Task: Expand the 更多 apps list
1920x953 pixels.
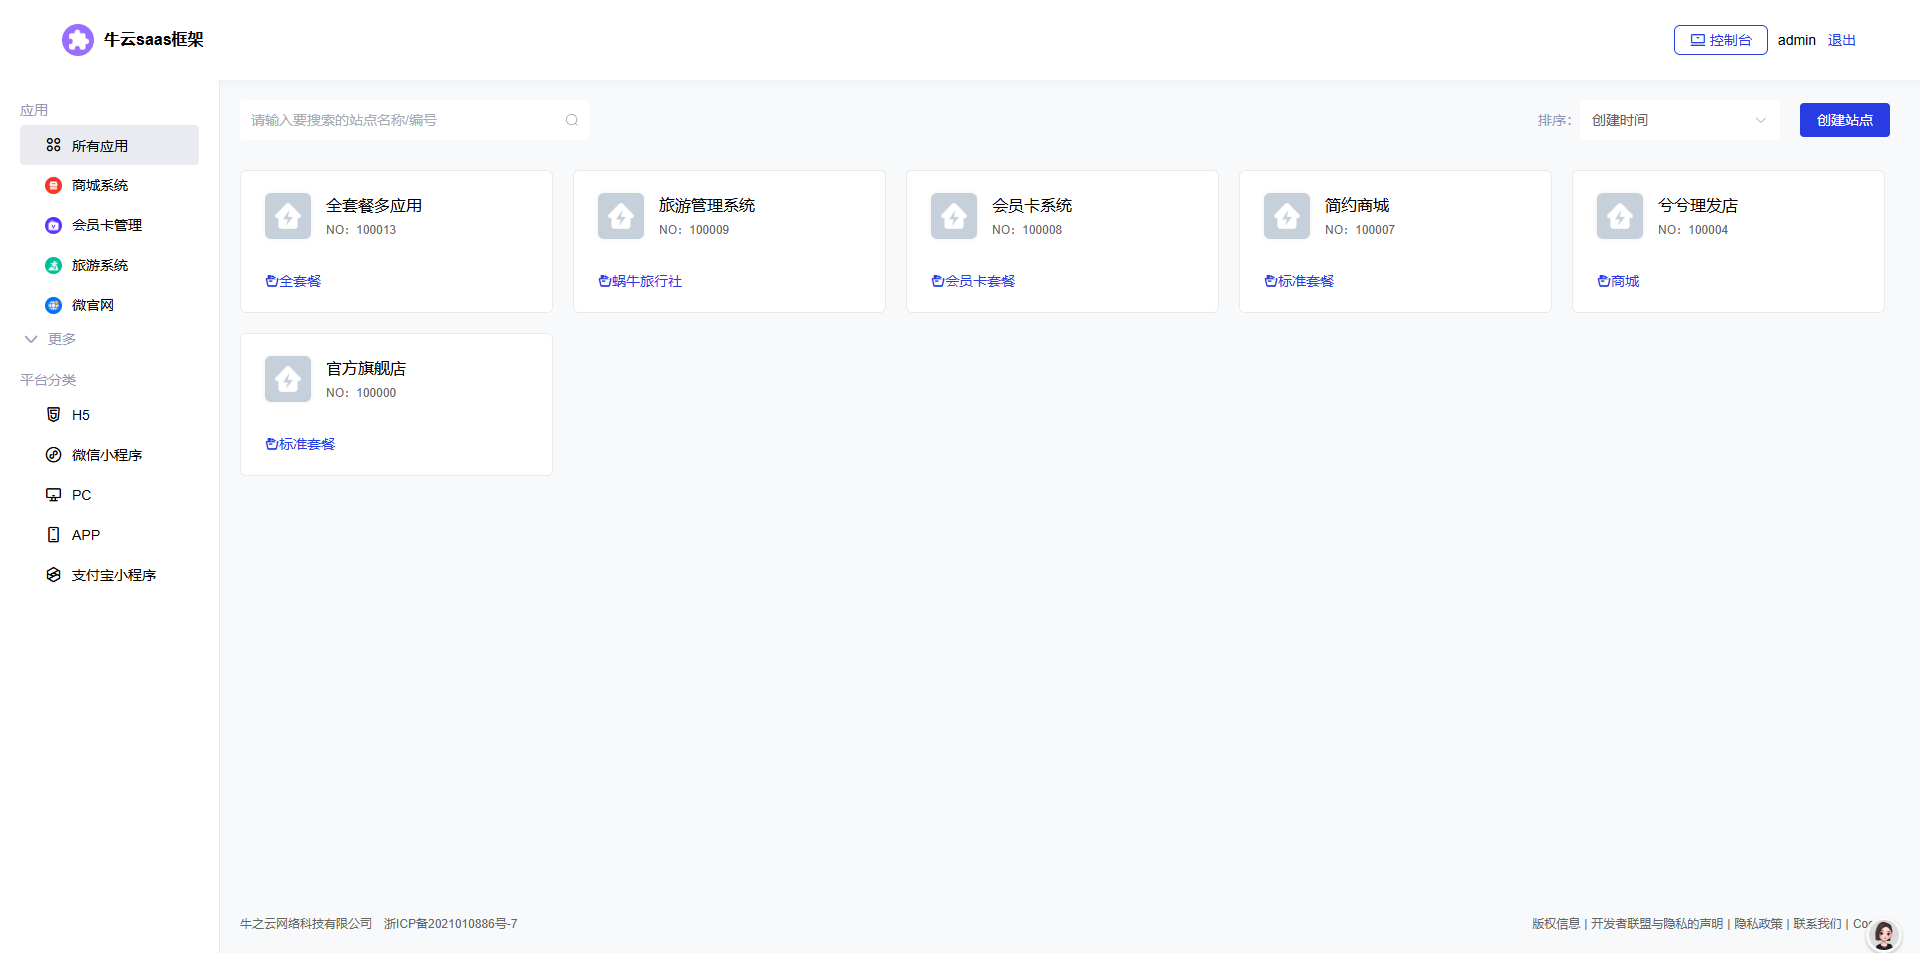Action: pyautogui.click(x=50, y=339)
